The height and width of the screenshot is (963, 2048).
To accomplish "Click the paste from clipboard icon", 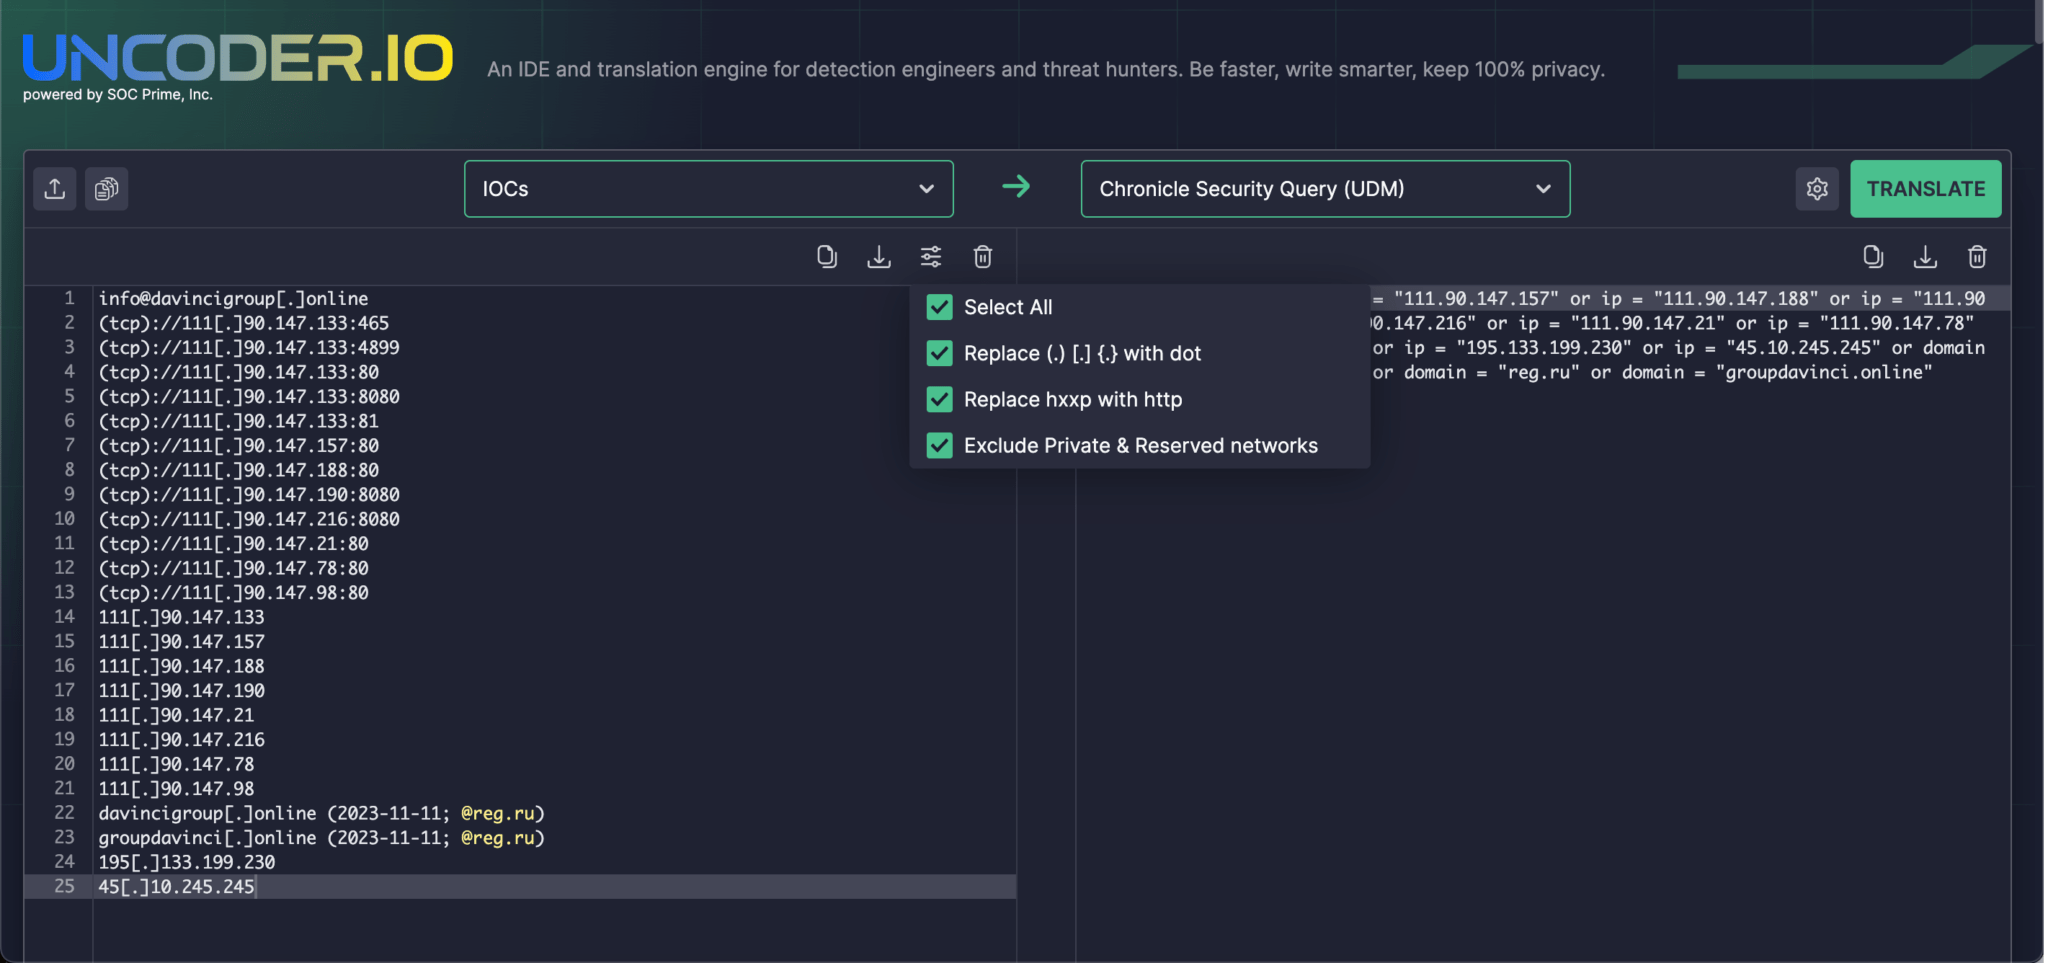I will (106, 189).
